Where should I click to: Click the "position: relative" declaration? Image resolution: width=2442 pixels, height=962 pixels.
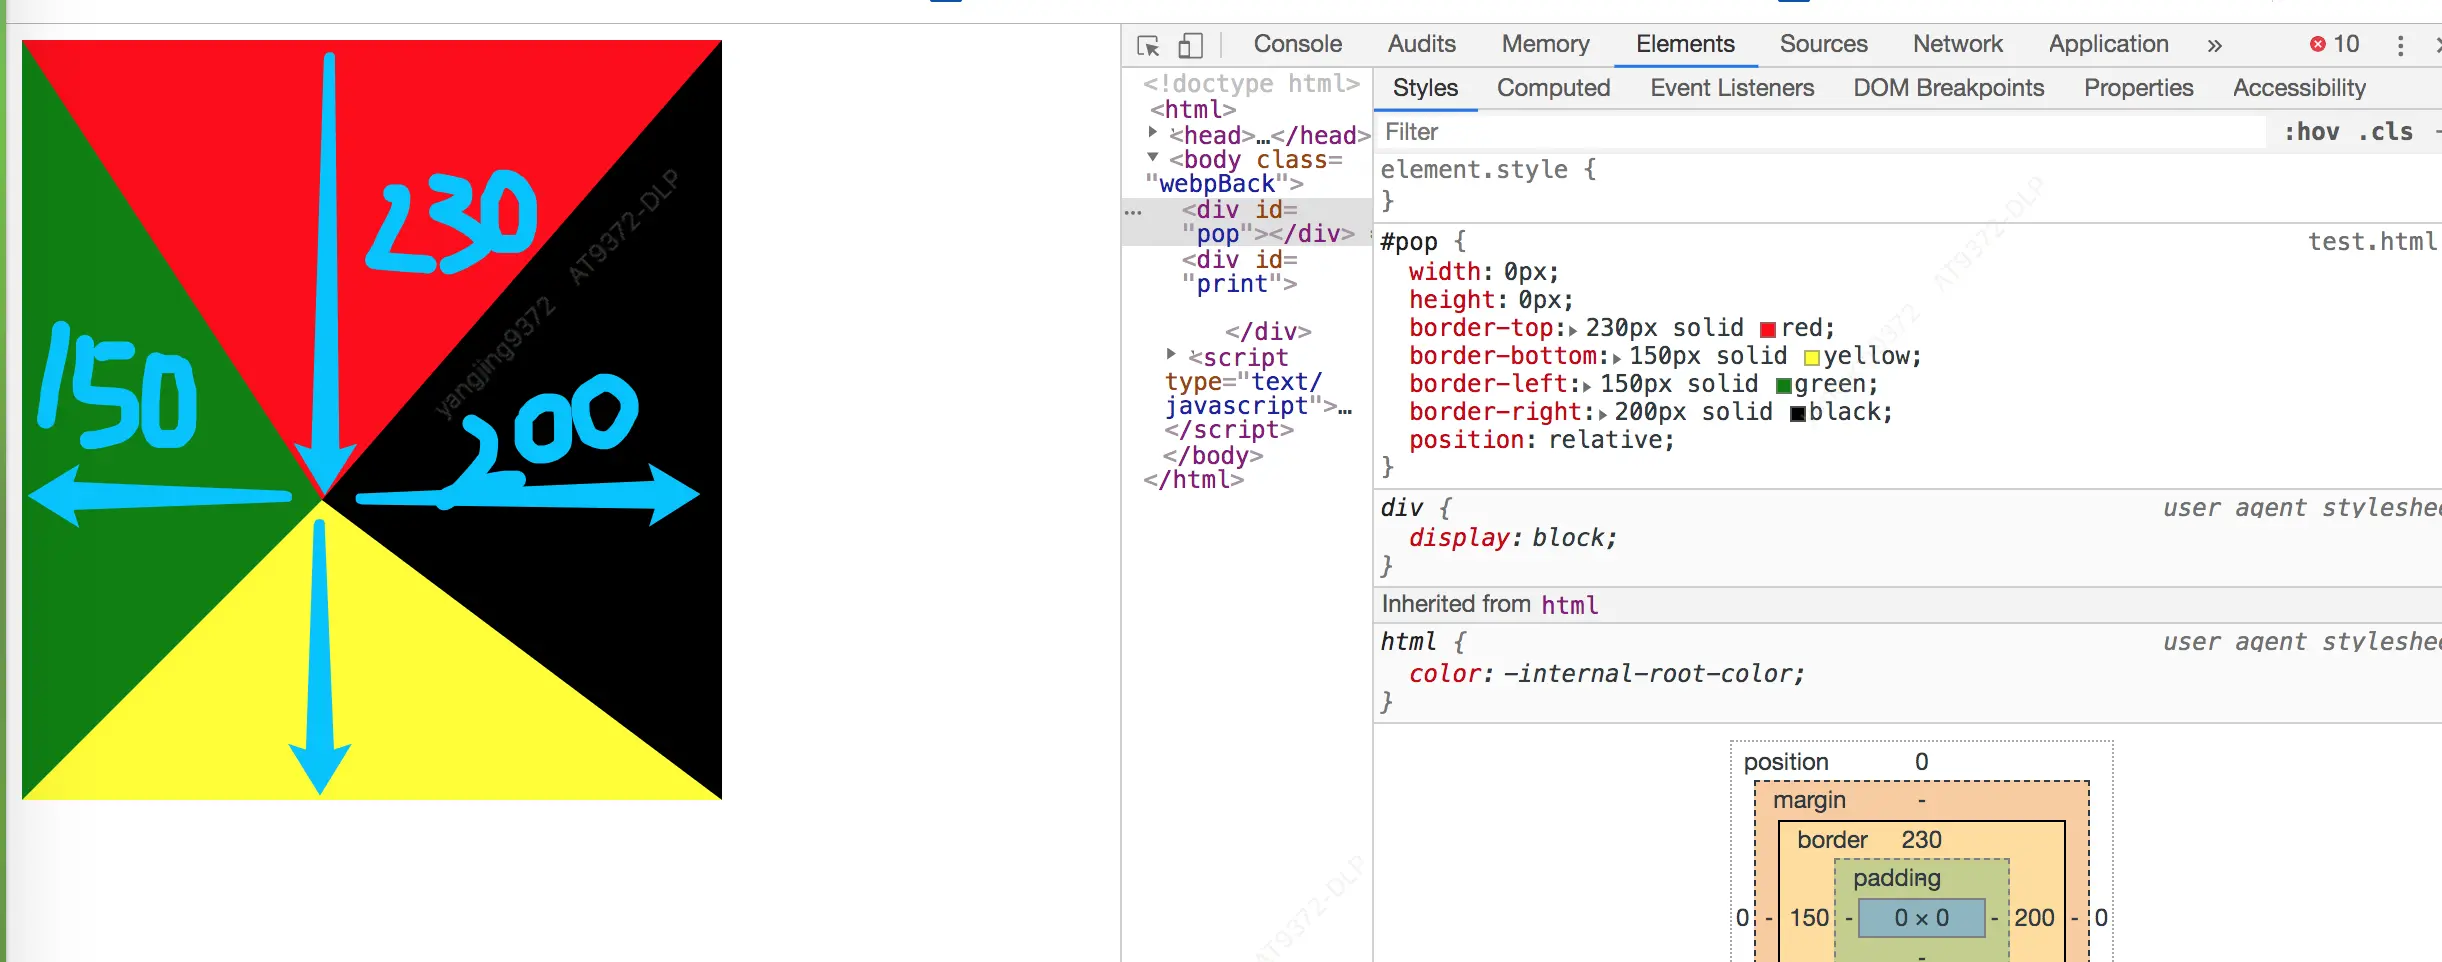coord(1541,440)
